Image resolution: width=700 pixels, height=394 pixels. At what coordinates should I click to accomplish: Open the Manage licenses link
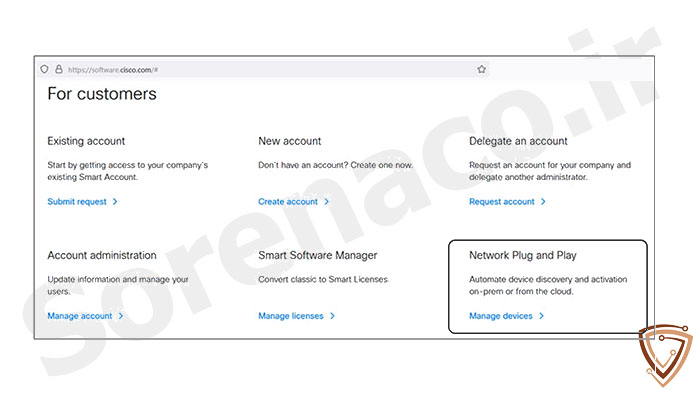(291, 316)
